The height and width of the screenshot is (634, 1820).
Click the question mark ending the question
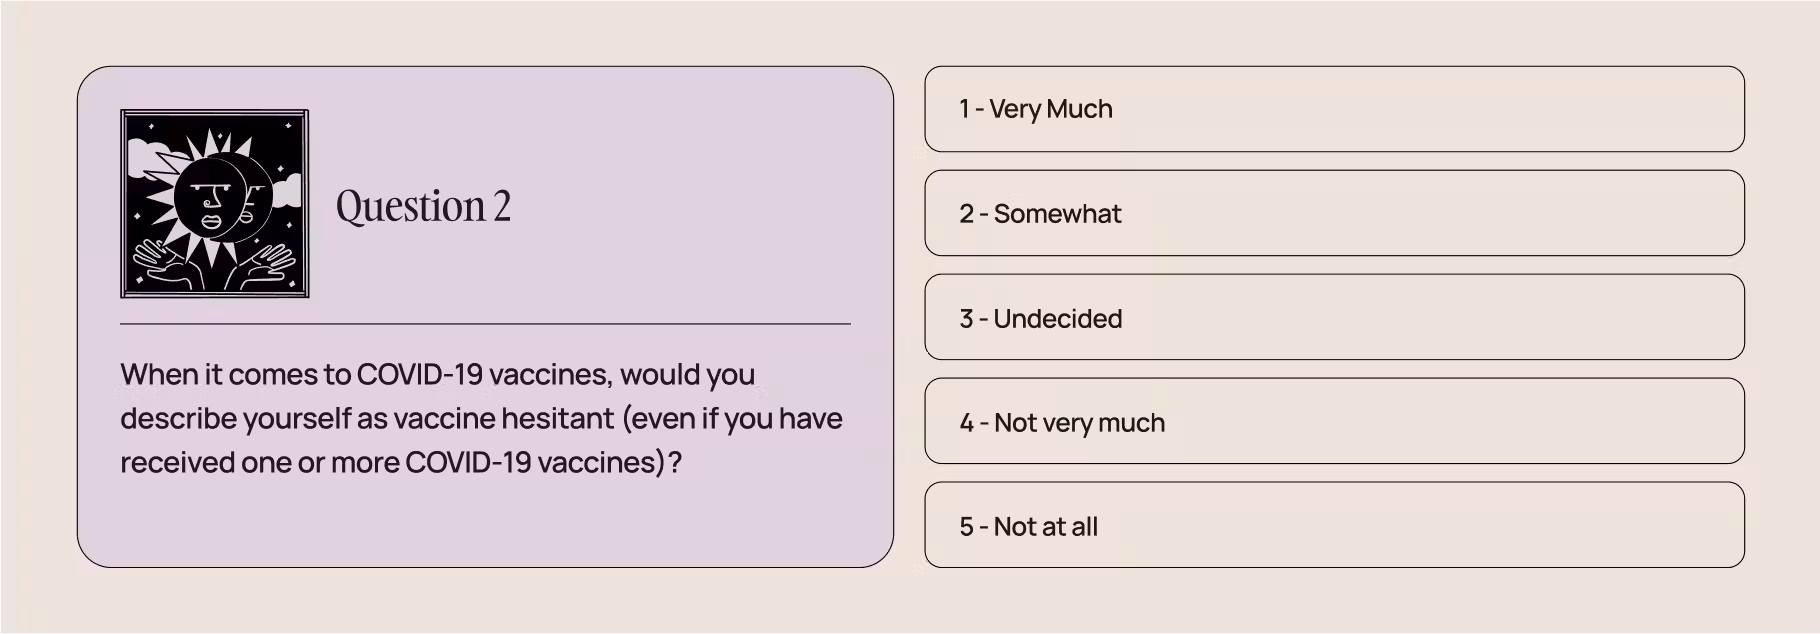click(675, 462)
